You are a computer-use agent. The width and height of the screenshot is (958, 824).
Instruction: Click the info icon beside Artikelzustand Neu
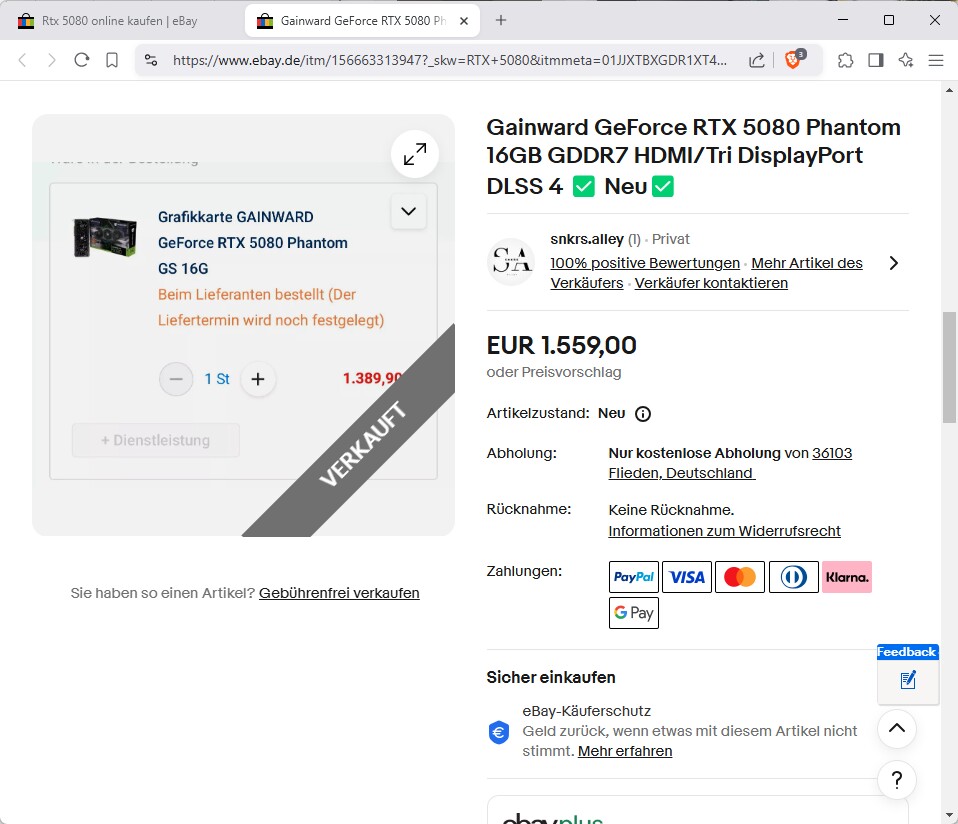click(643, 414)
